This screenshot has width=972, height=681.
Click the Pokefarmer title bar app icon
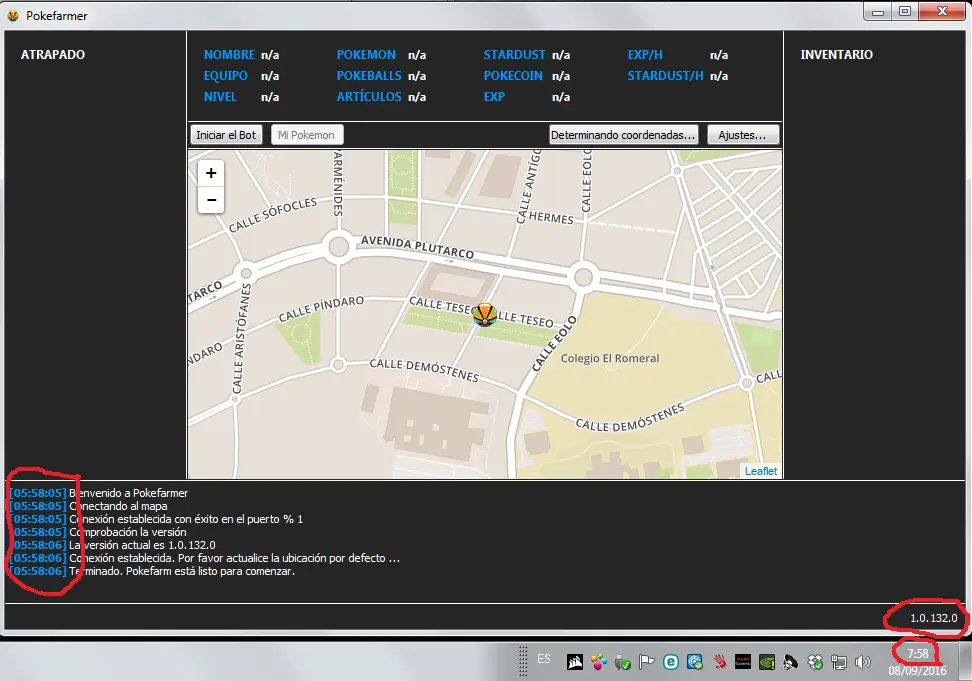(13, 15)
